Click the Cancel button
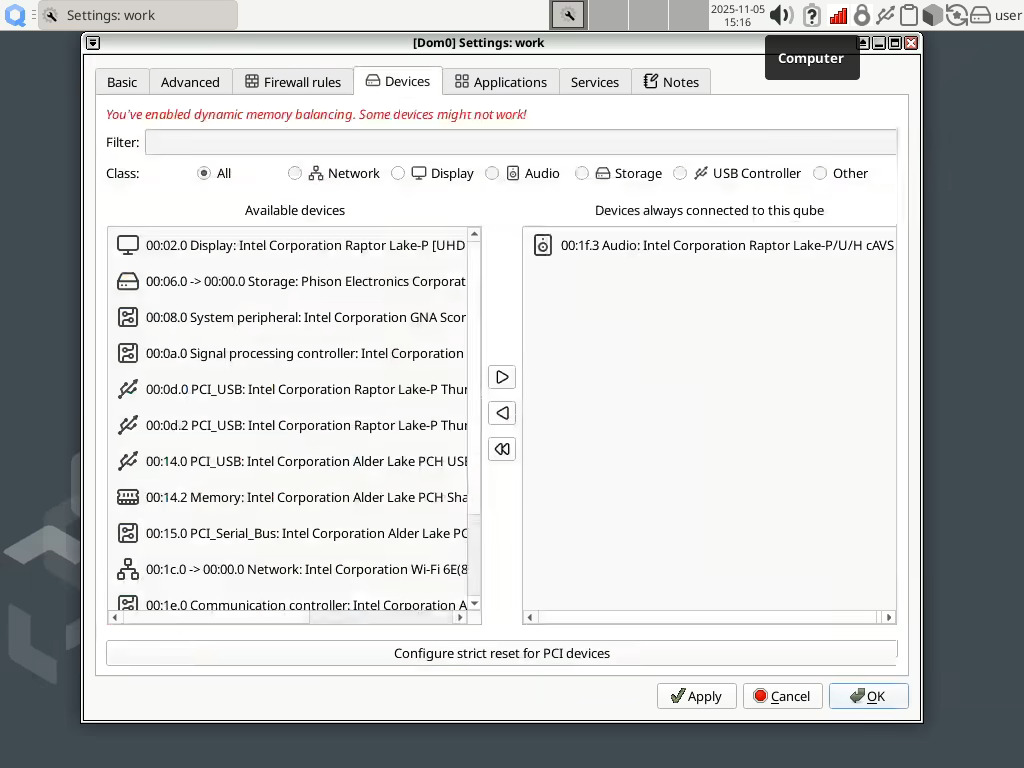The width and height of the screenshot is (1024, 768). click(782, 696)
